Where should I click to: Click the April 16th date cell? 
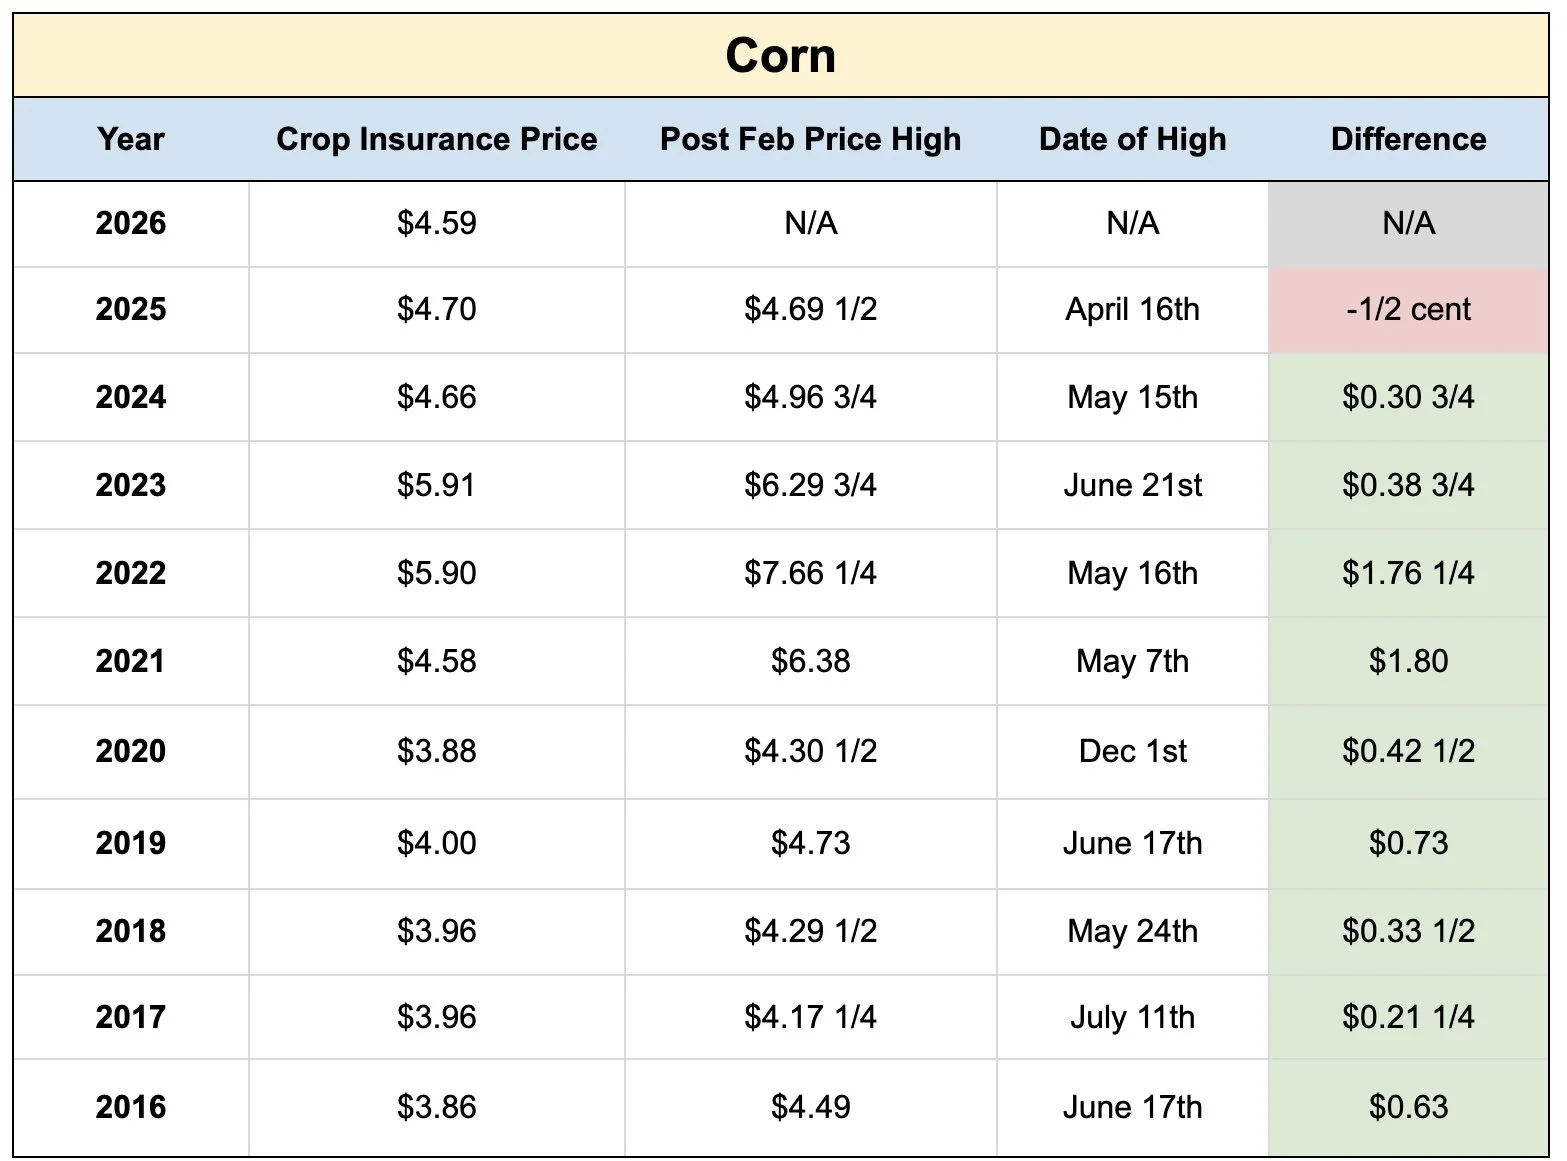(x=1132, y=309)
